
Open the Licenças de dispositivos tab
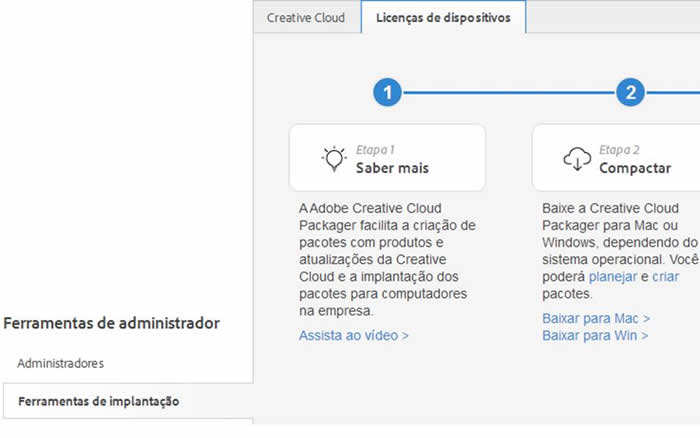coord(443,18)
